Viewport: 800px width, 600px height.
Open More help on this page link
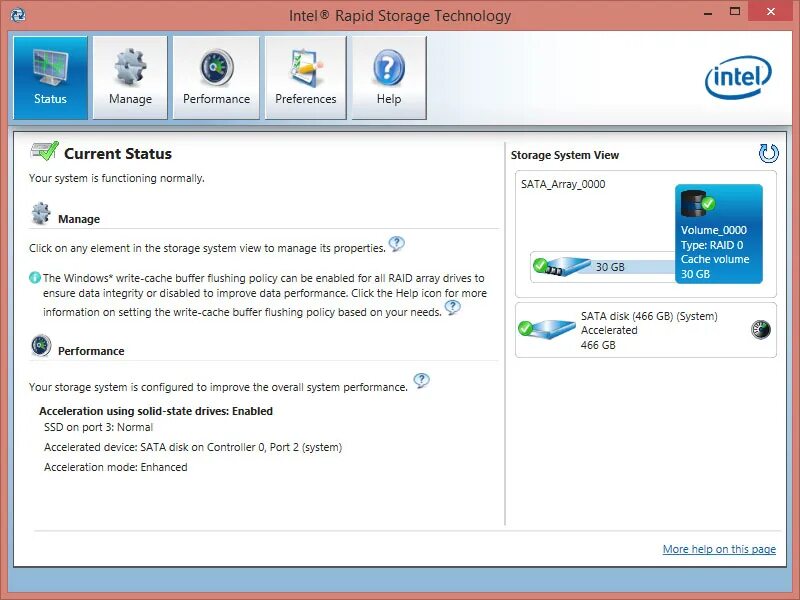(x=719, y=549)
